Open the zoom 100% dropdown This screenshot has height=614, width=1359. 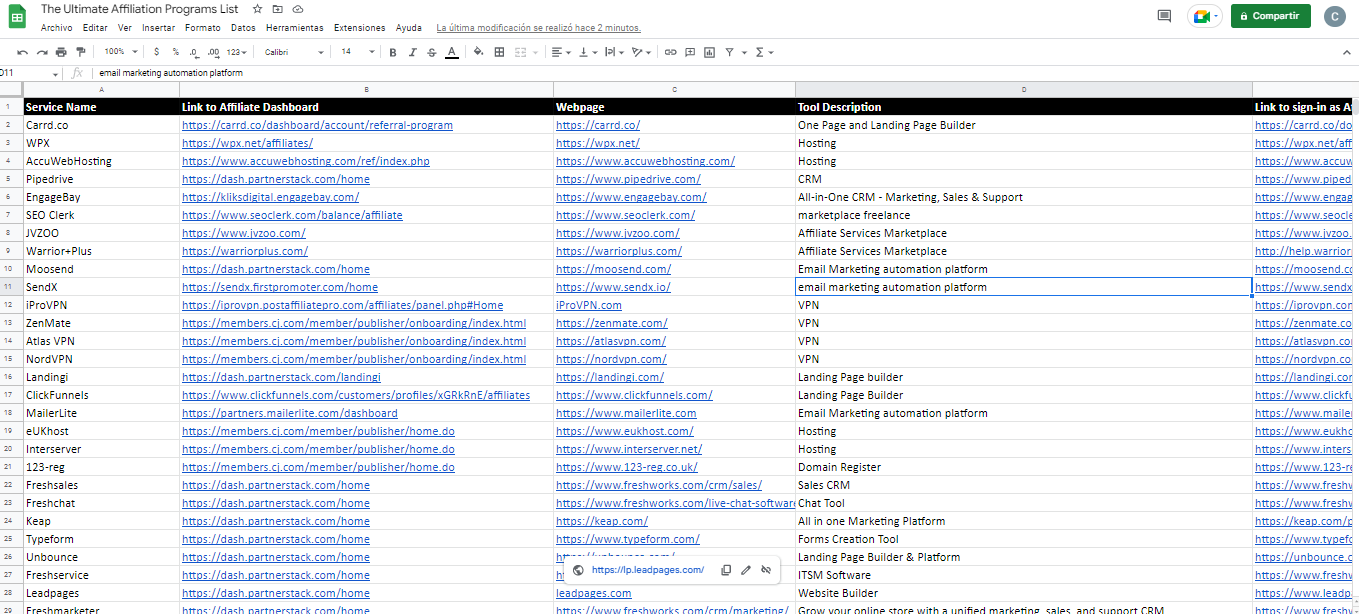120,52
